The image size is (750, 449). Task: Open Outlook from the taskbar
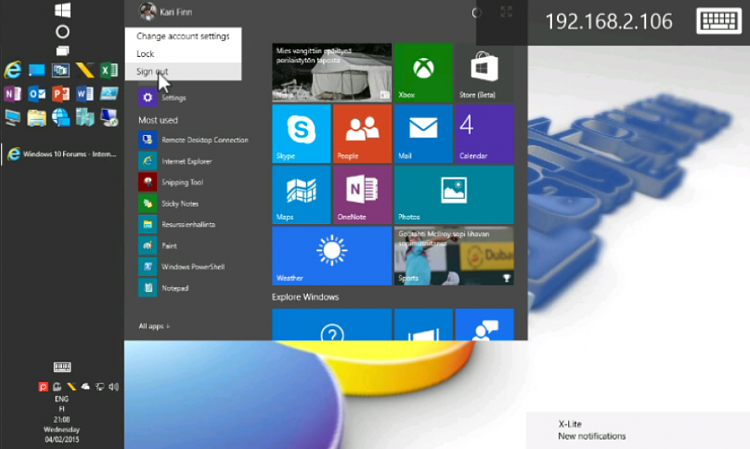click(37, 94)
